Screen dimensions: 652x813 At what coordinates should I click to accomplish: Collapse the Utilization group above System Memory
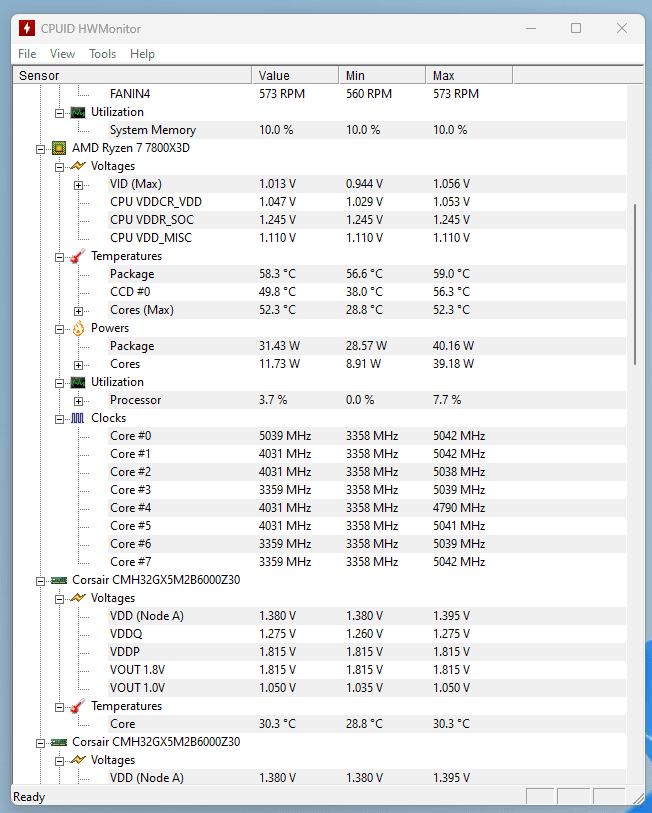pyautogui.click(x=60, y=113)
